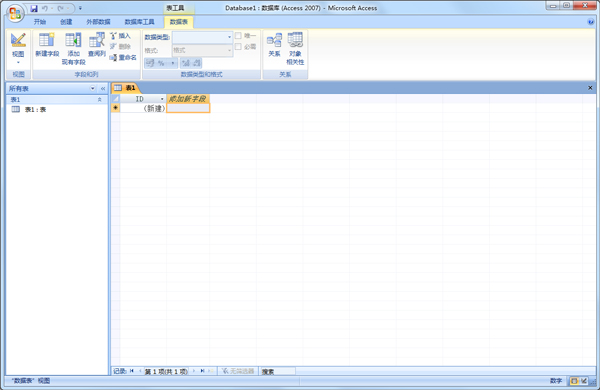
Task: Open the 所有表 navigation pane dropdown
Action: point(93,88)
